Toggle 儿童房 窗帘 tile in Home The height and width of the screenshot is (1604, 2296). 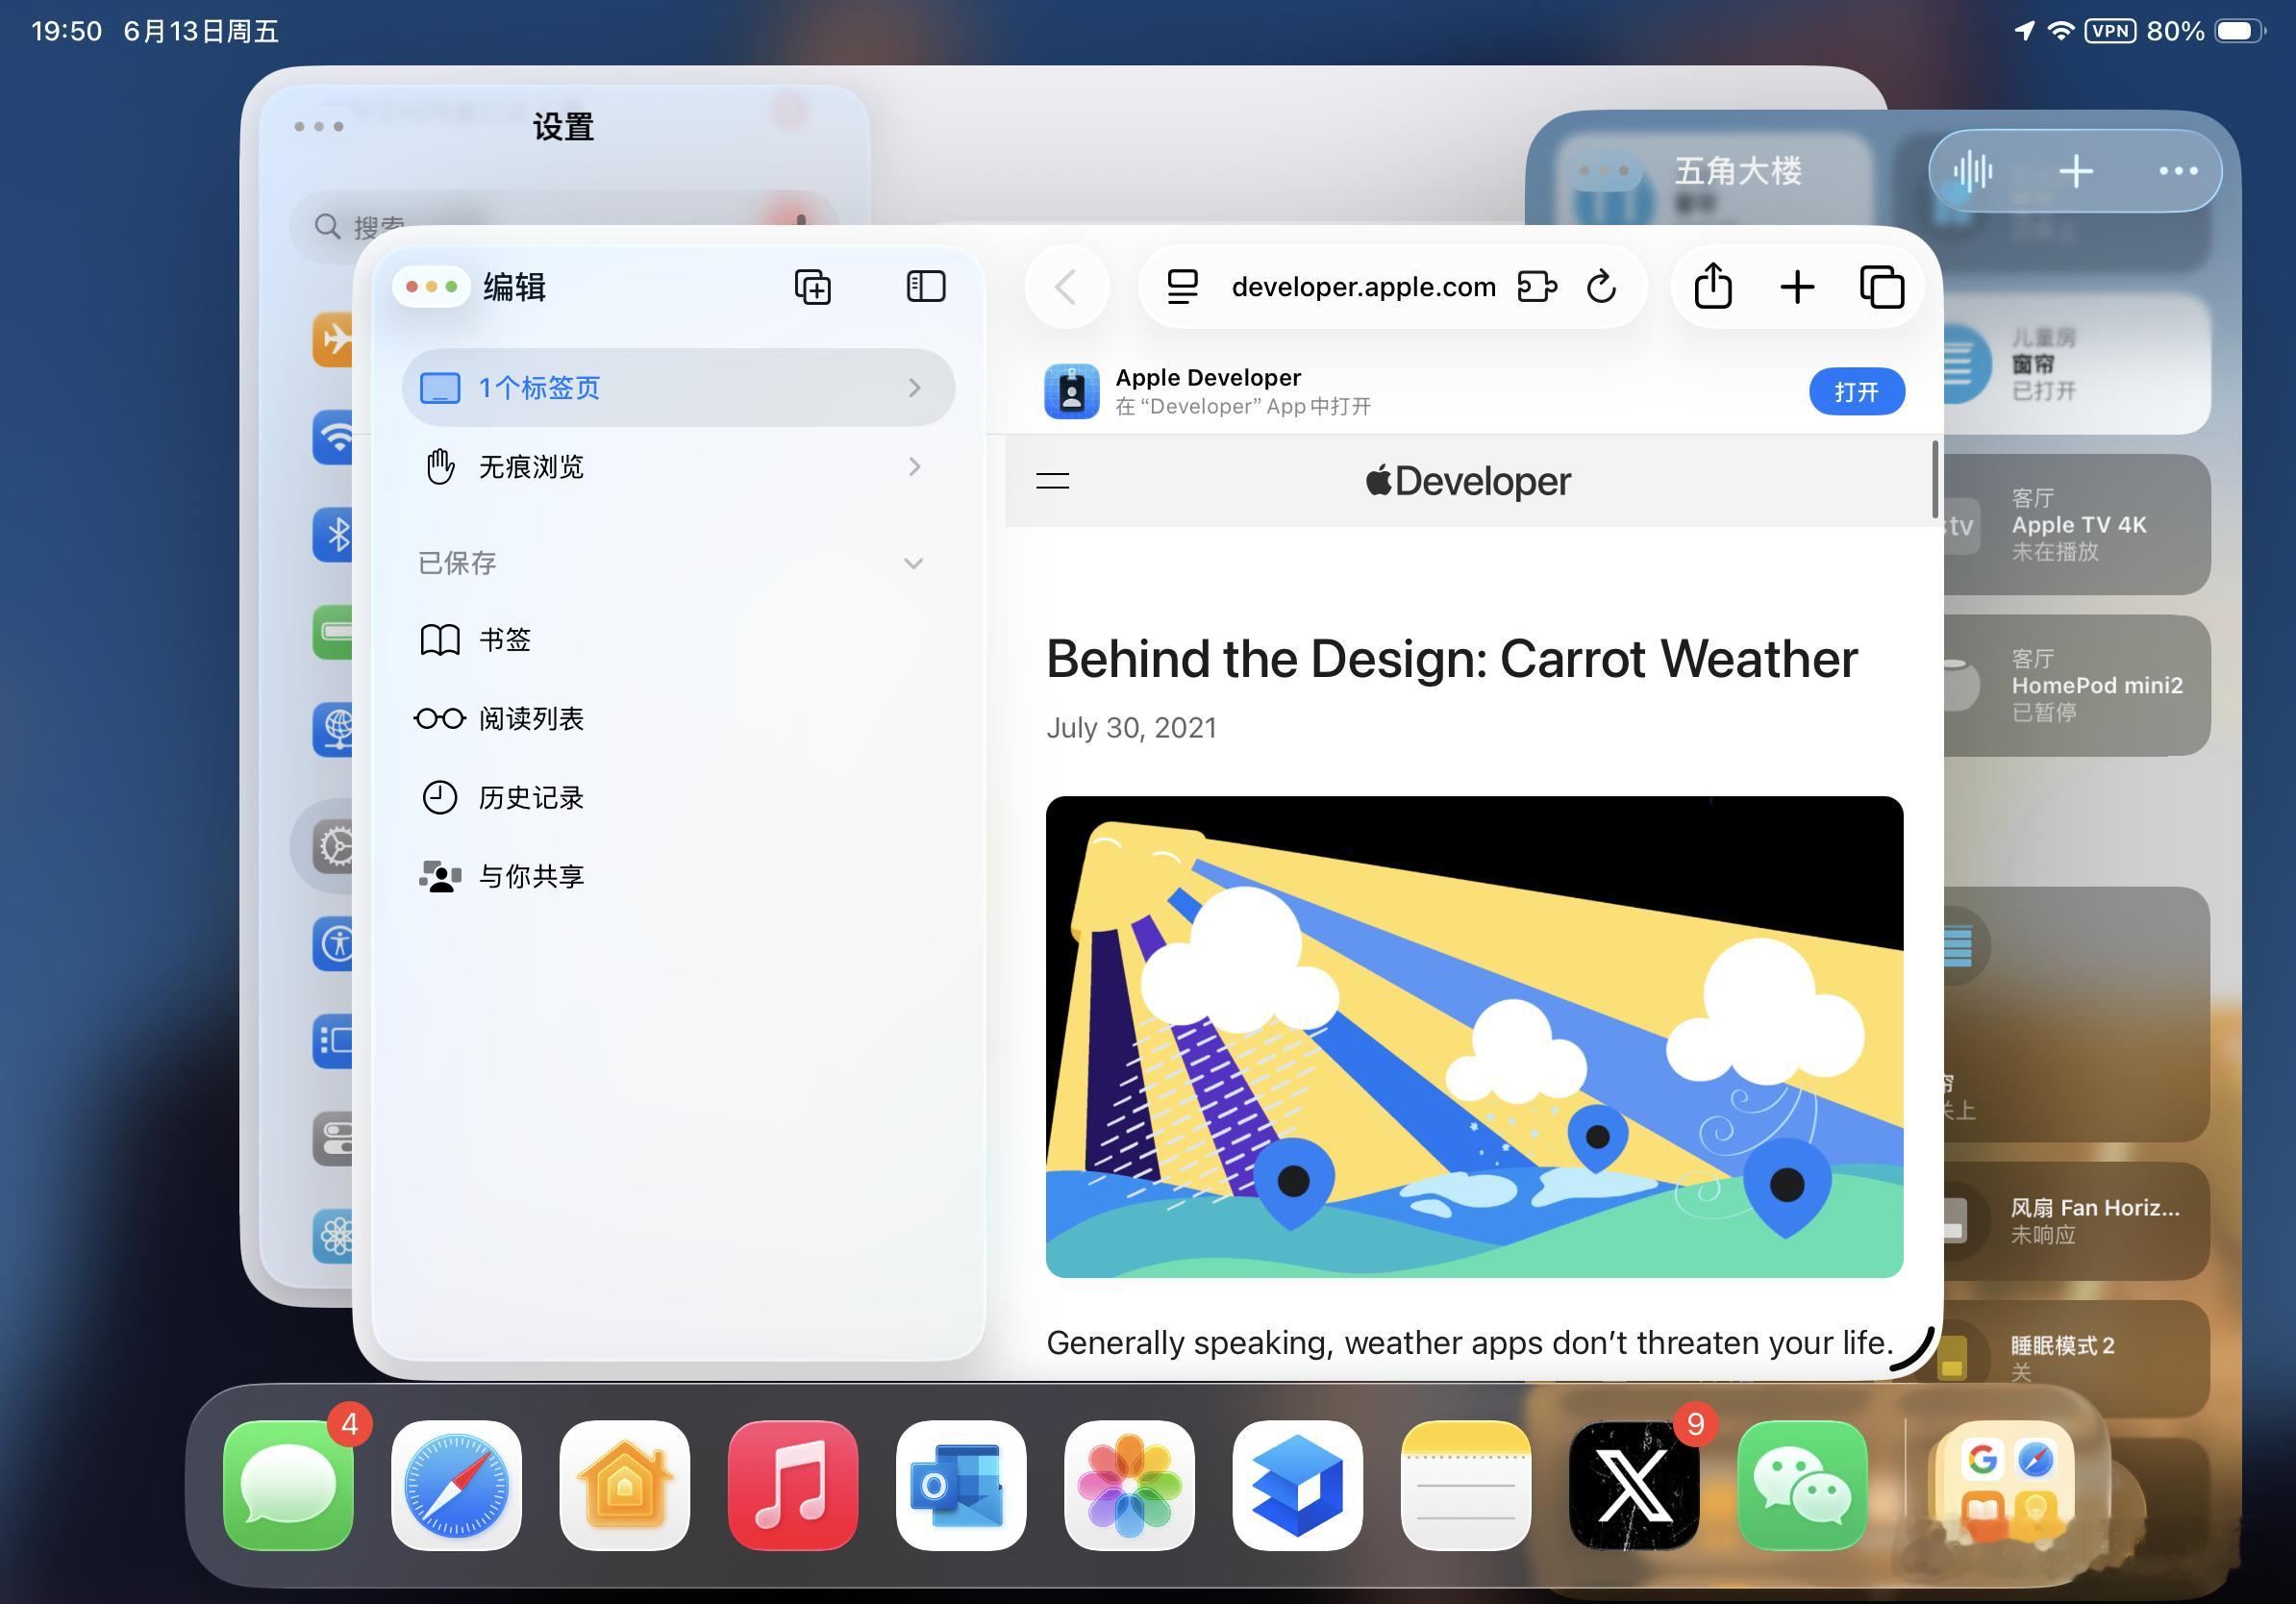click(2077, 363)
